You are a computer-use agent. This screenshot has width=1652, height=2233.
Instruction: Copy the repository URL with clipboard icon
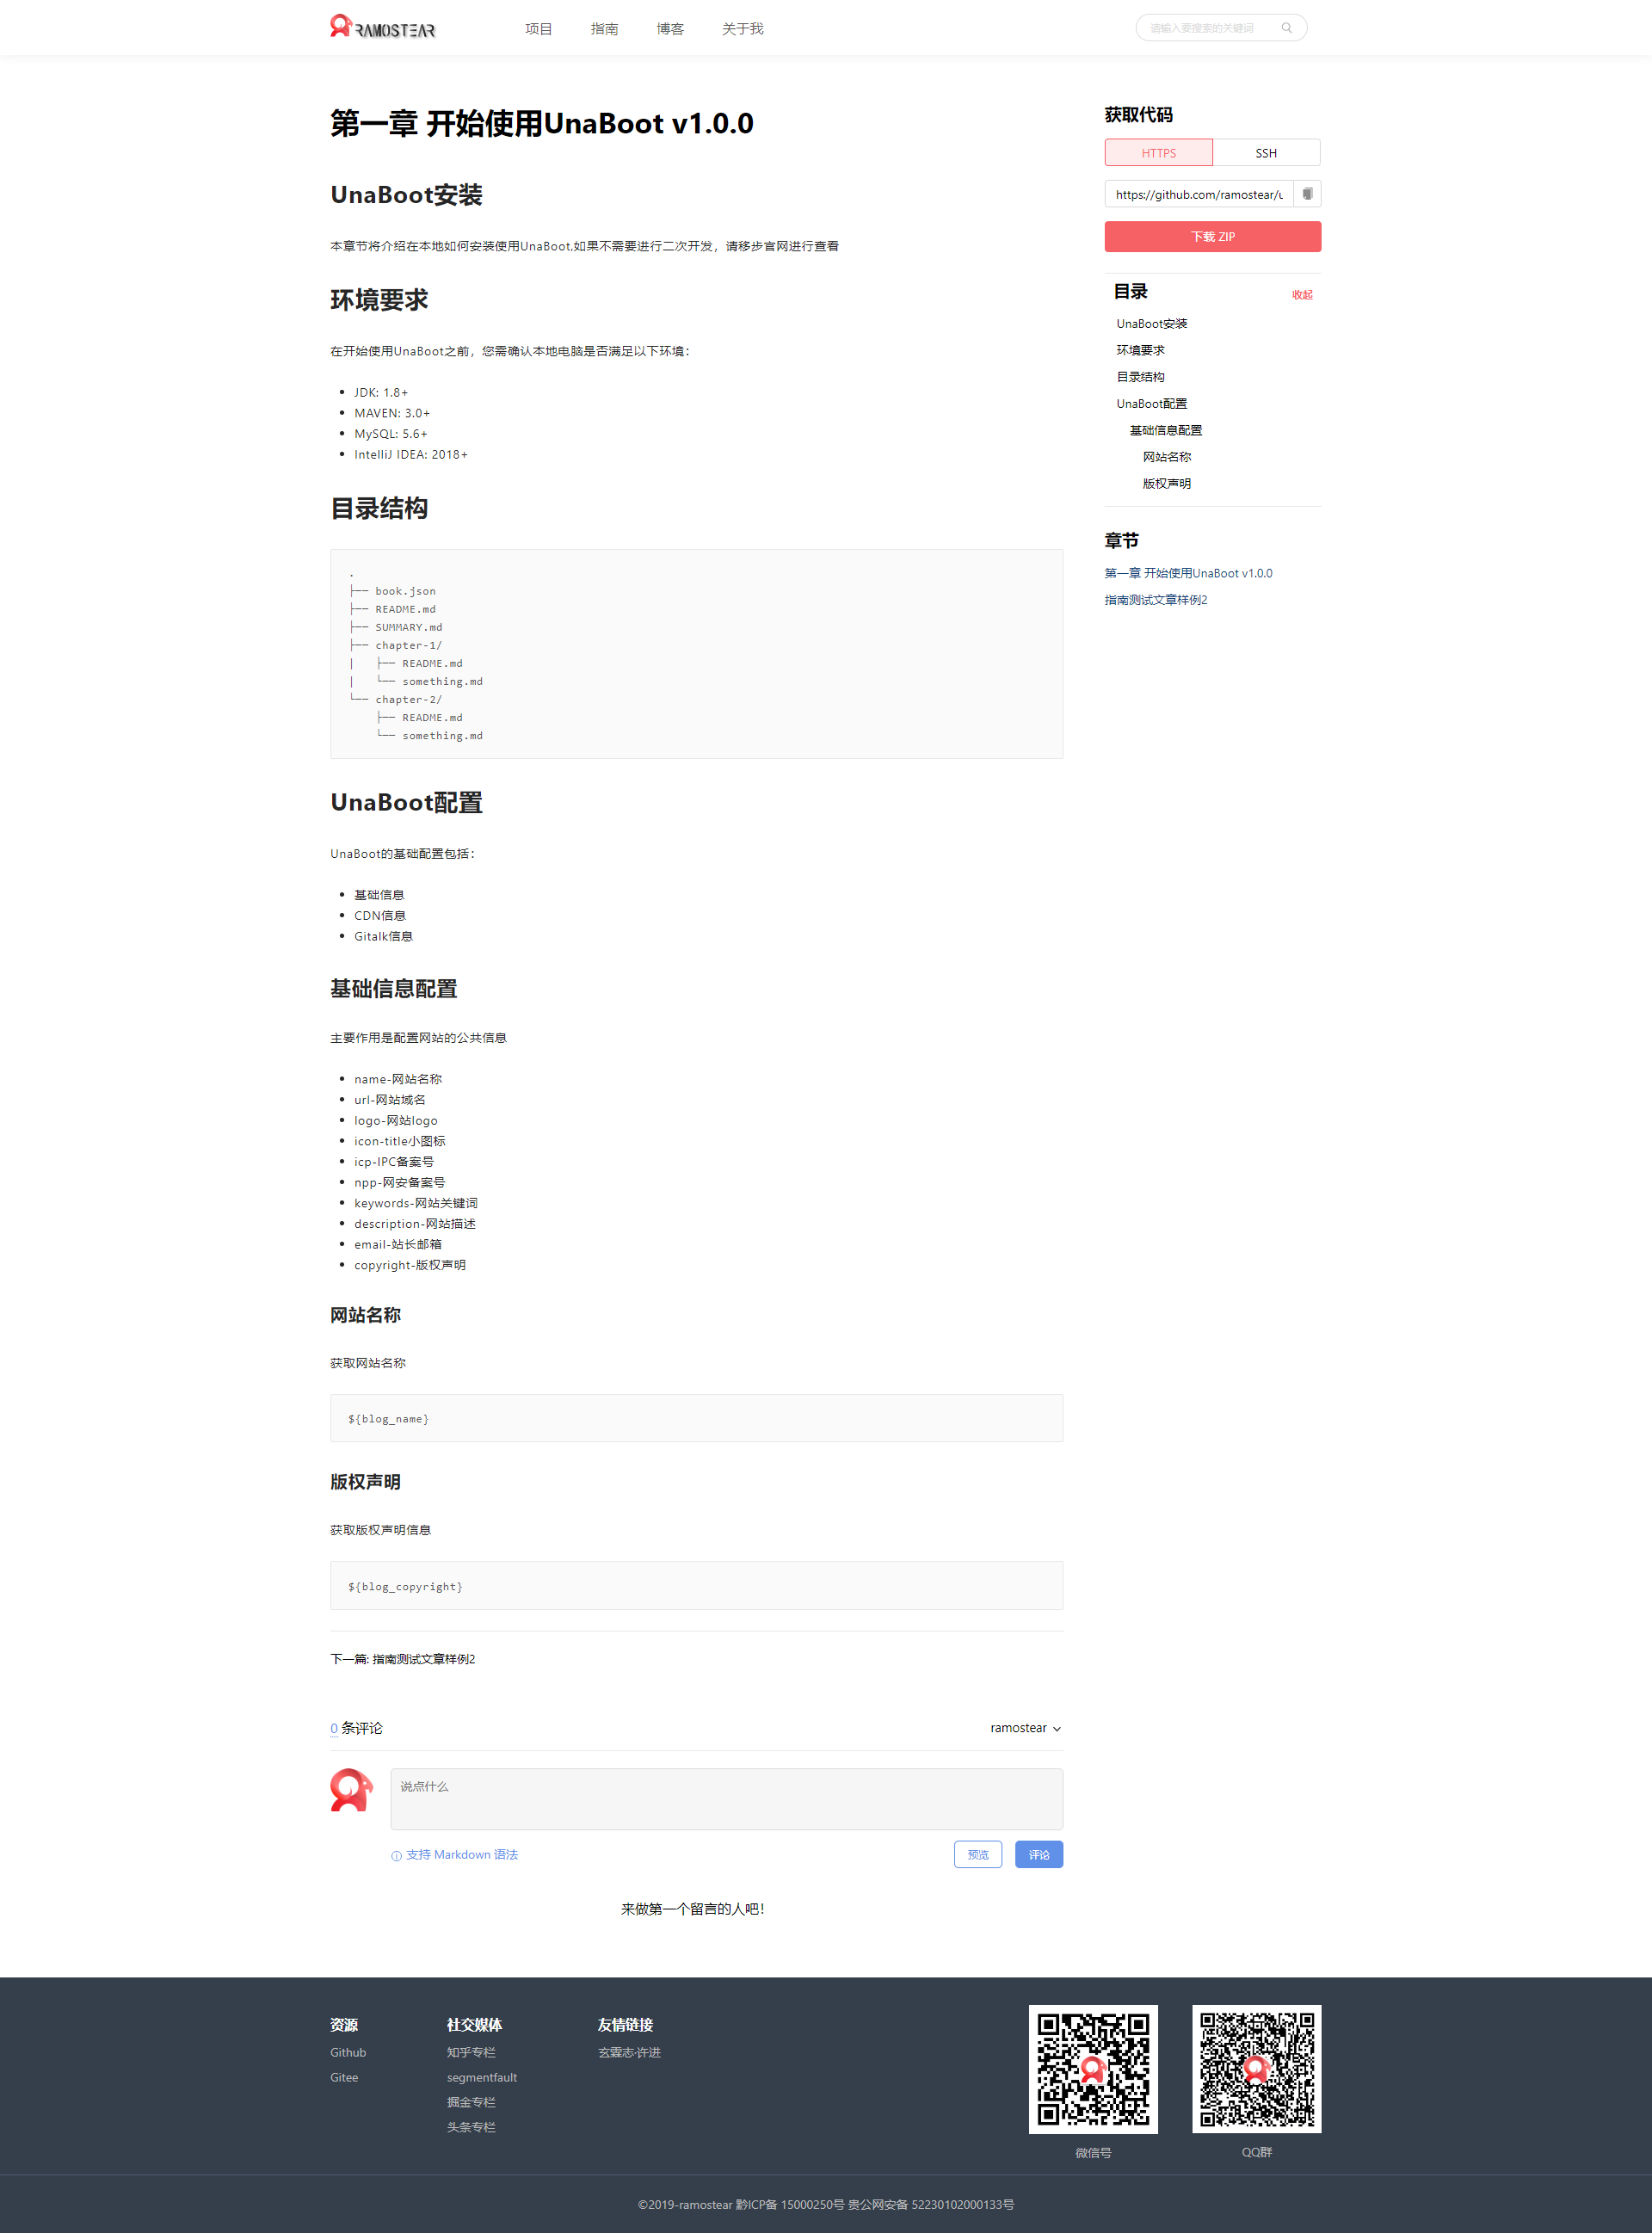(1307, 194)
